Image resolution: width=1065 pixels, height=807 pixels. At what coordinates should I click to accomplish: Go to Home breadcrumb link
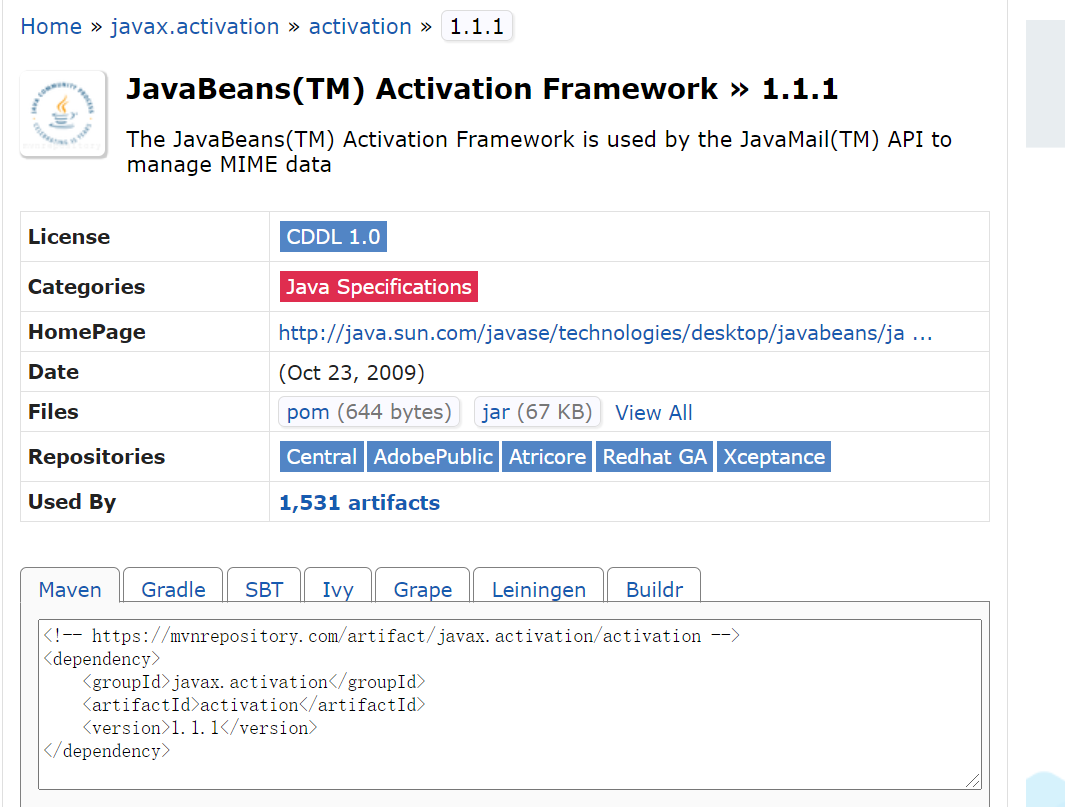[51, 26]
